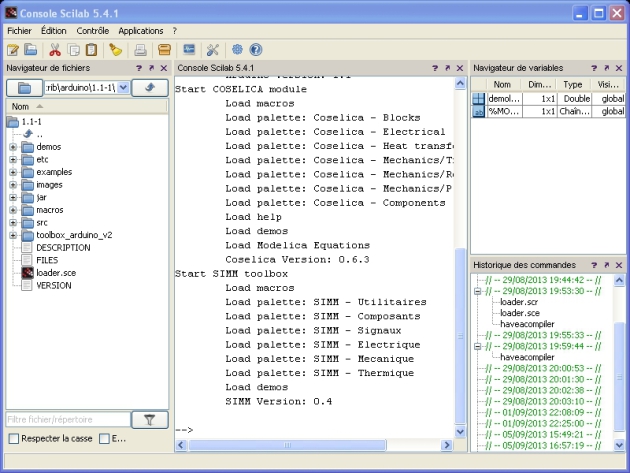
Task: Click console scrollbar down arrow
Action: (x=460, y=432)
